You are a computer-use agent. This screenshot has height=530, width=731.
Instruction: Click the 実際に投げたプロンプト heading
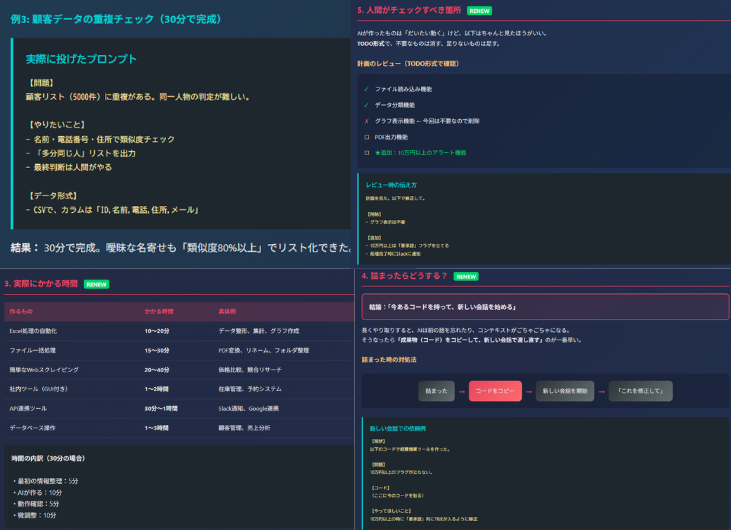[81, 59]
